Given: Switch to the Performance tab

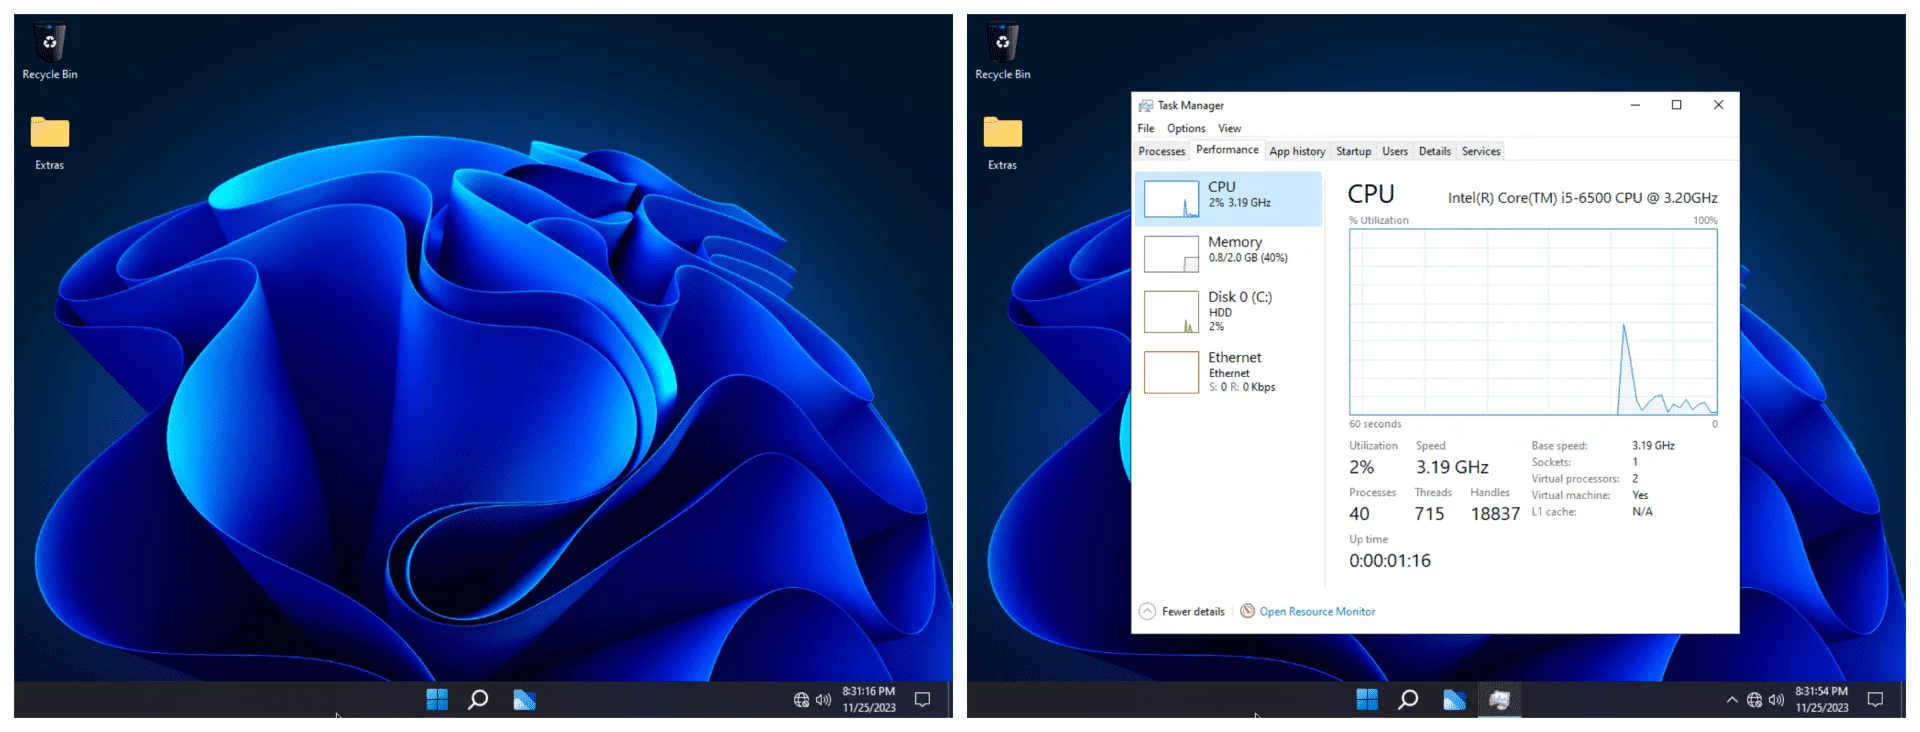Looking at the screenshot, I should 1227,150.
